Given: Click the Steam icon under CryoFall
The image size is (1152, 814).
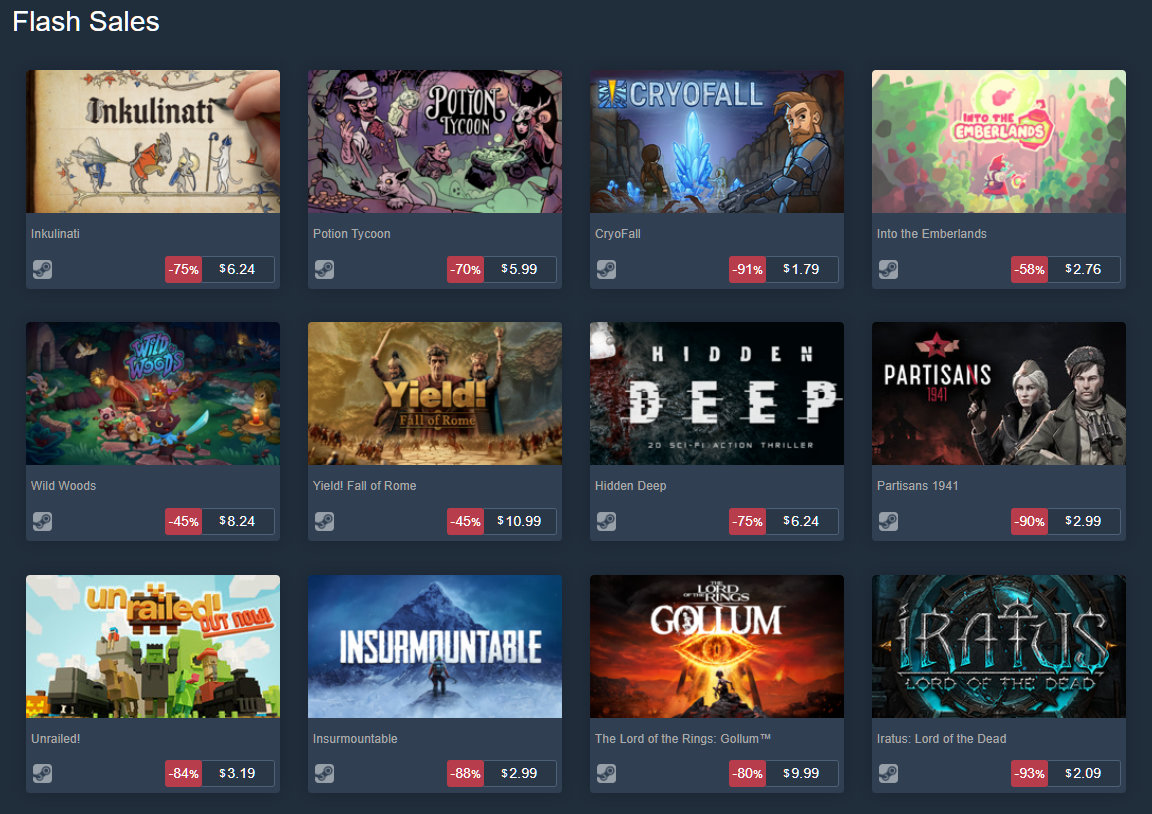Looking at the screenshot, I should 607,270.
